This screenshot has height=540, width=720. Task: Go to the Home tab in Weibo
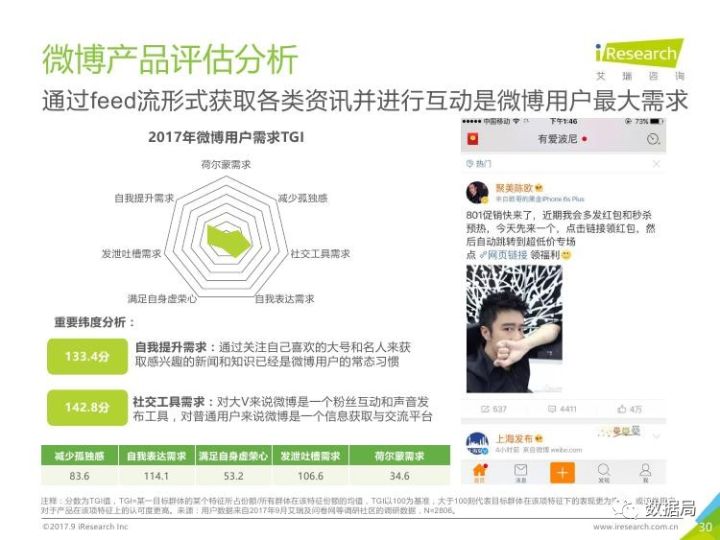coord(480,472)
